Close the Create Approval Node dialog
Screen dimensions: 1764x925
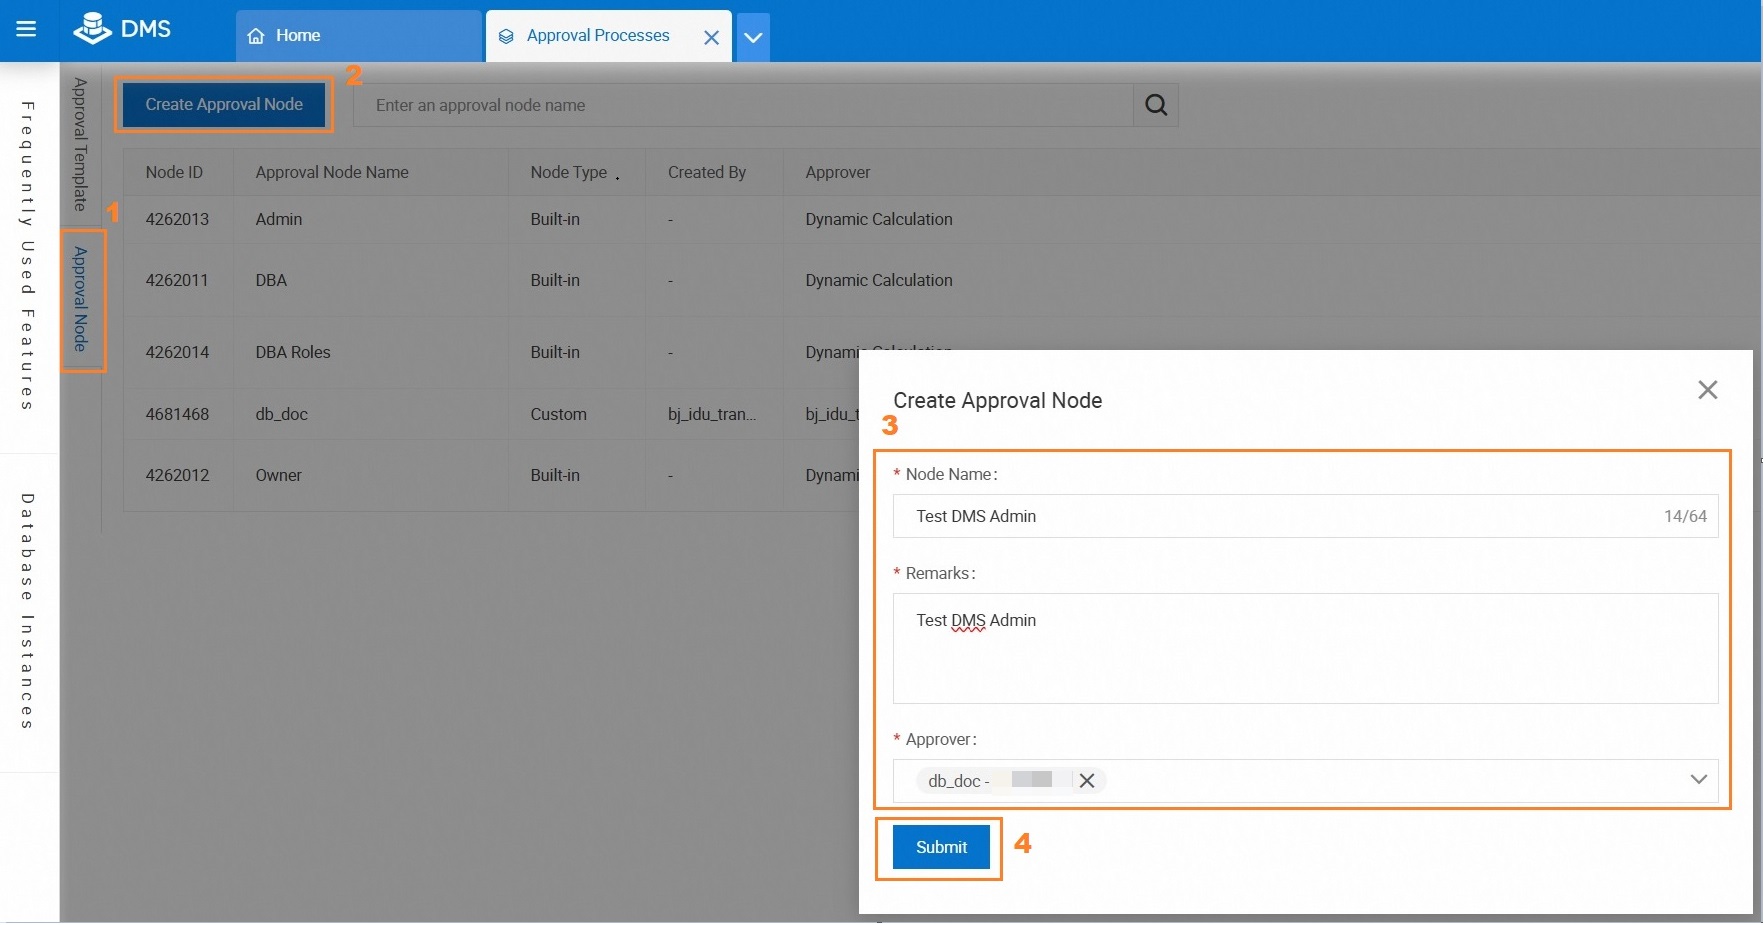(1708, 390)
